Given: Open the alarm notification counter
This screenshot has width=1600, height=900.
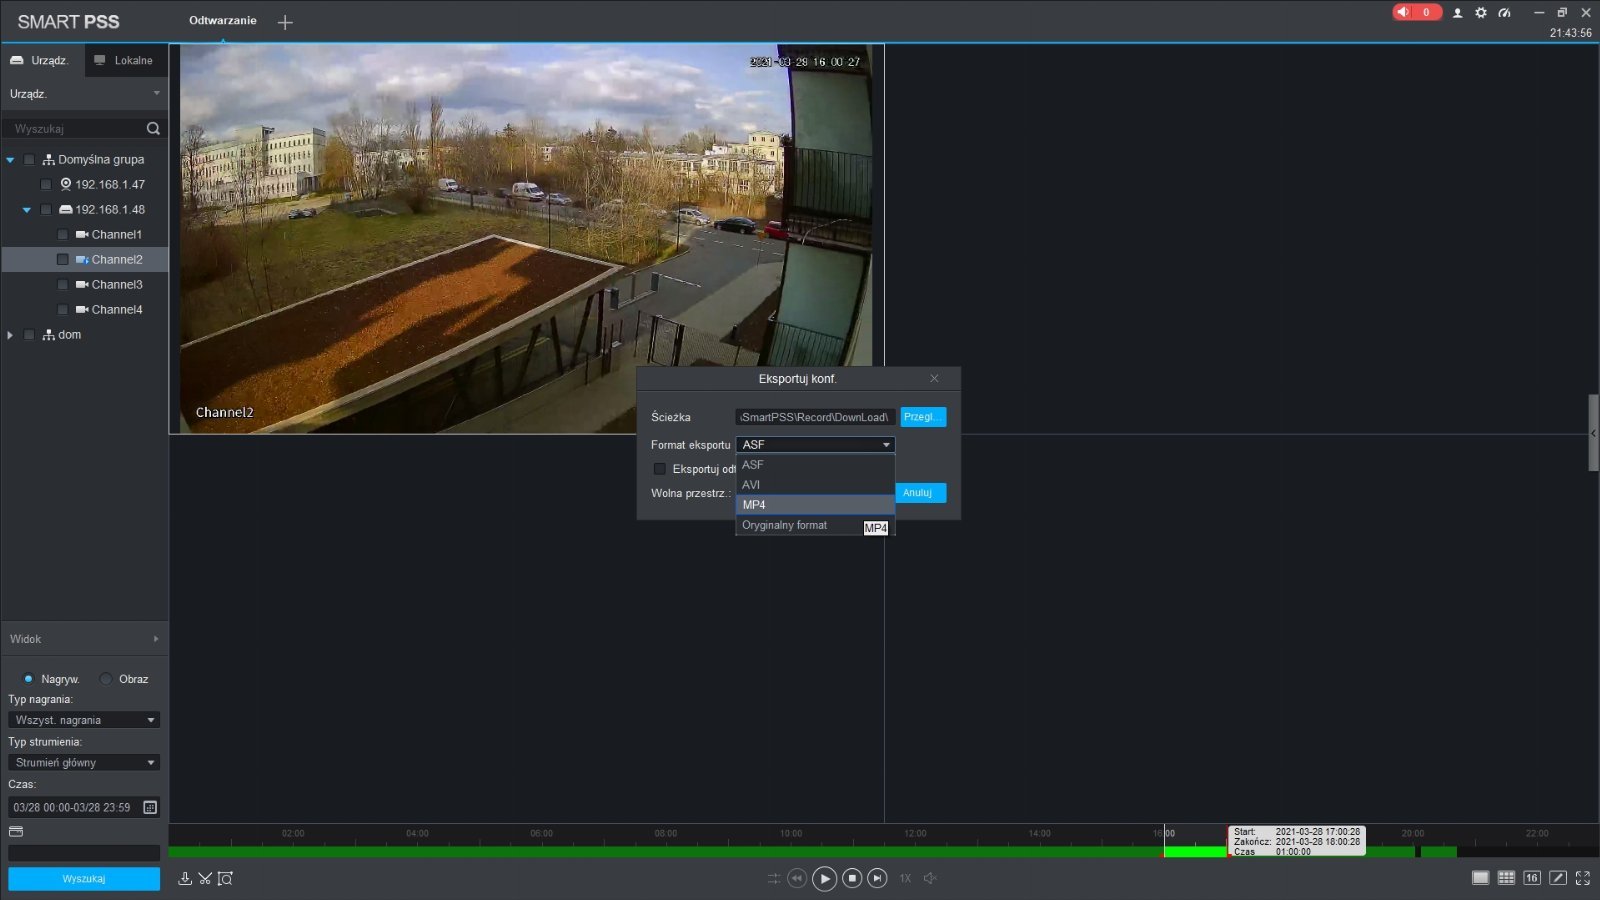Looking at the screenshot, I should pos(1417,12).
